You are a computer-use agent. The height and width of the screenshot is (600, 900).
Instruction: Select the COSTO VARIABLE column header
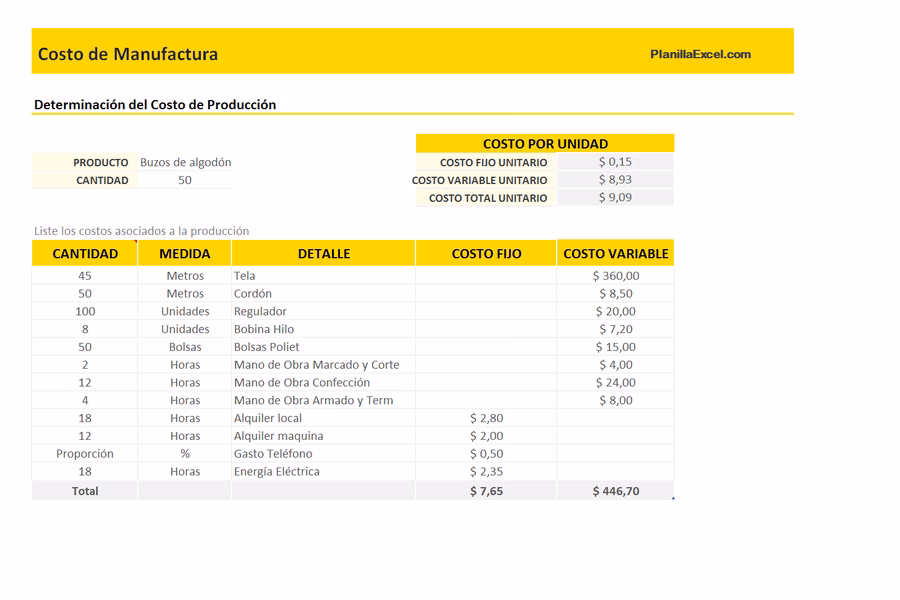pos(615,253)
